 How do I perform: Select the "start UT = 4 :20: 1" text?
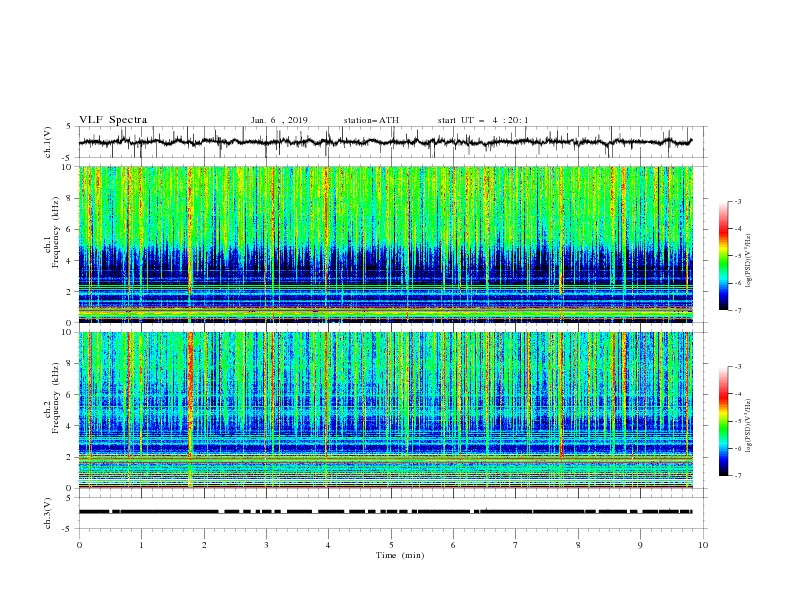tap(483, 120)
